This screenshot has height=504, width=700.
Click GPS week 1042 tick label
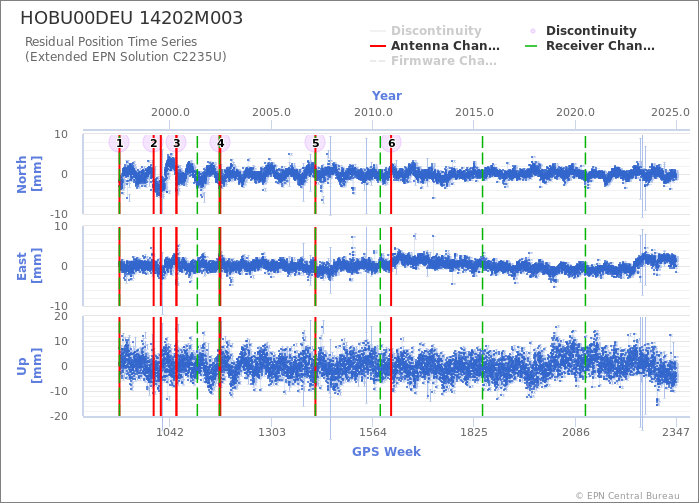pyautogui.click(x=170, y=432)
